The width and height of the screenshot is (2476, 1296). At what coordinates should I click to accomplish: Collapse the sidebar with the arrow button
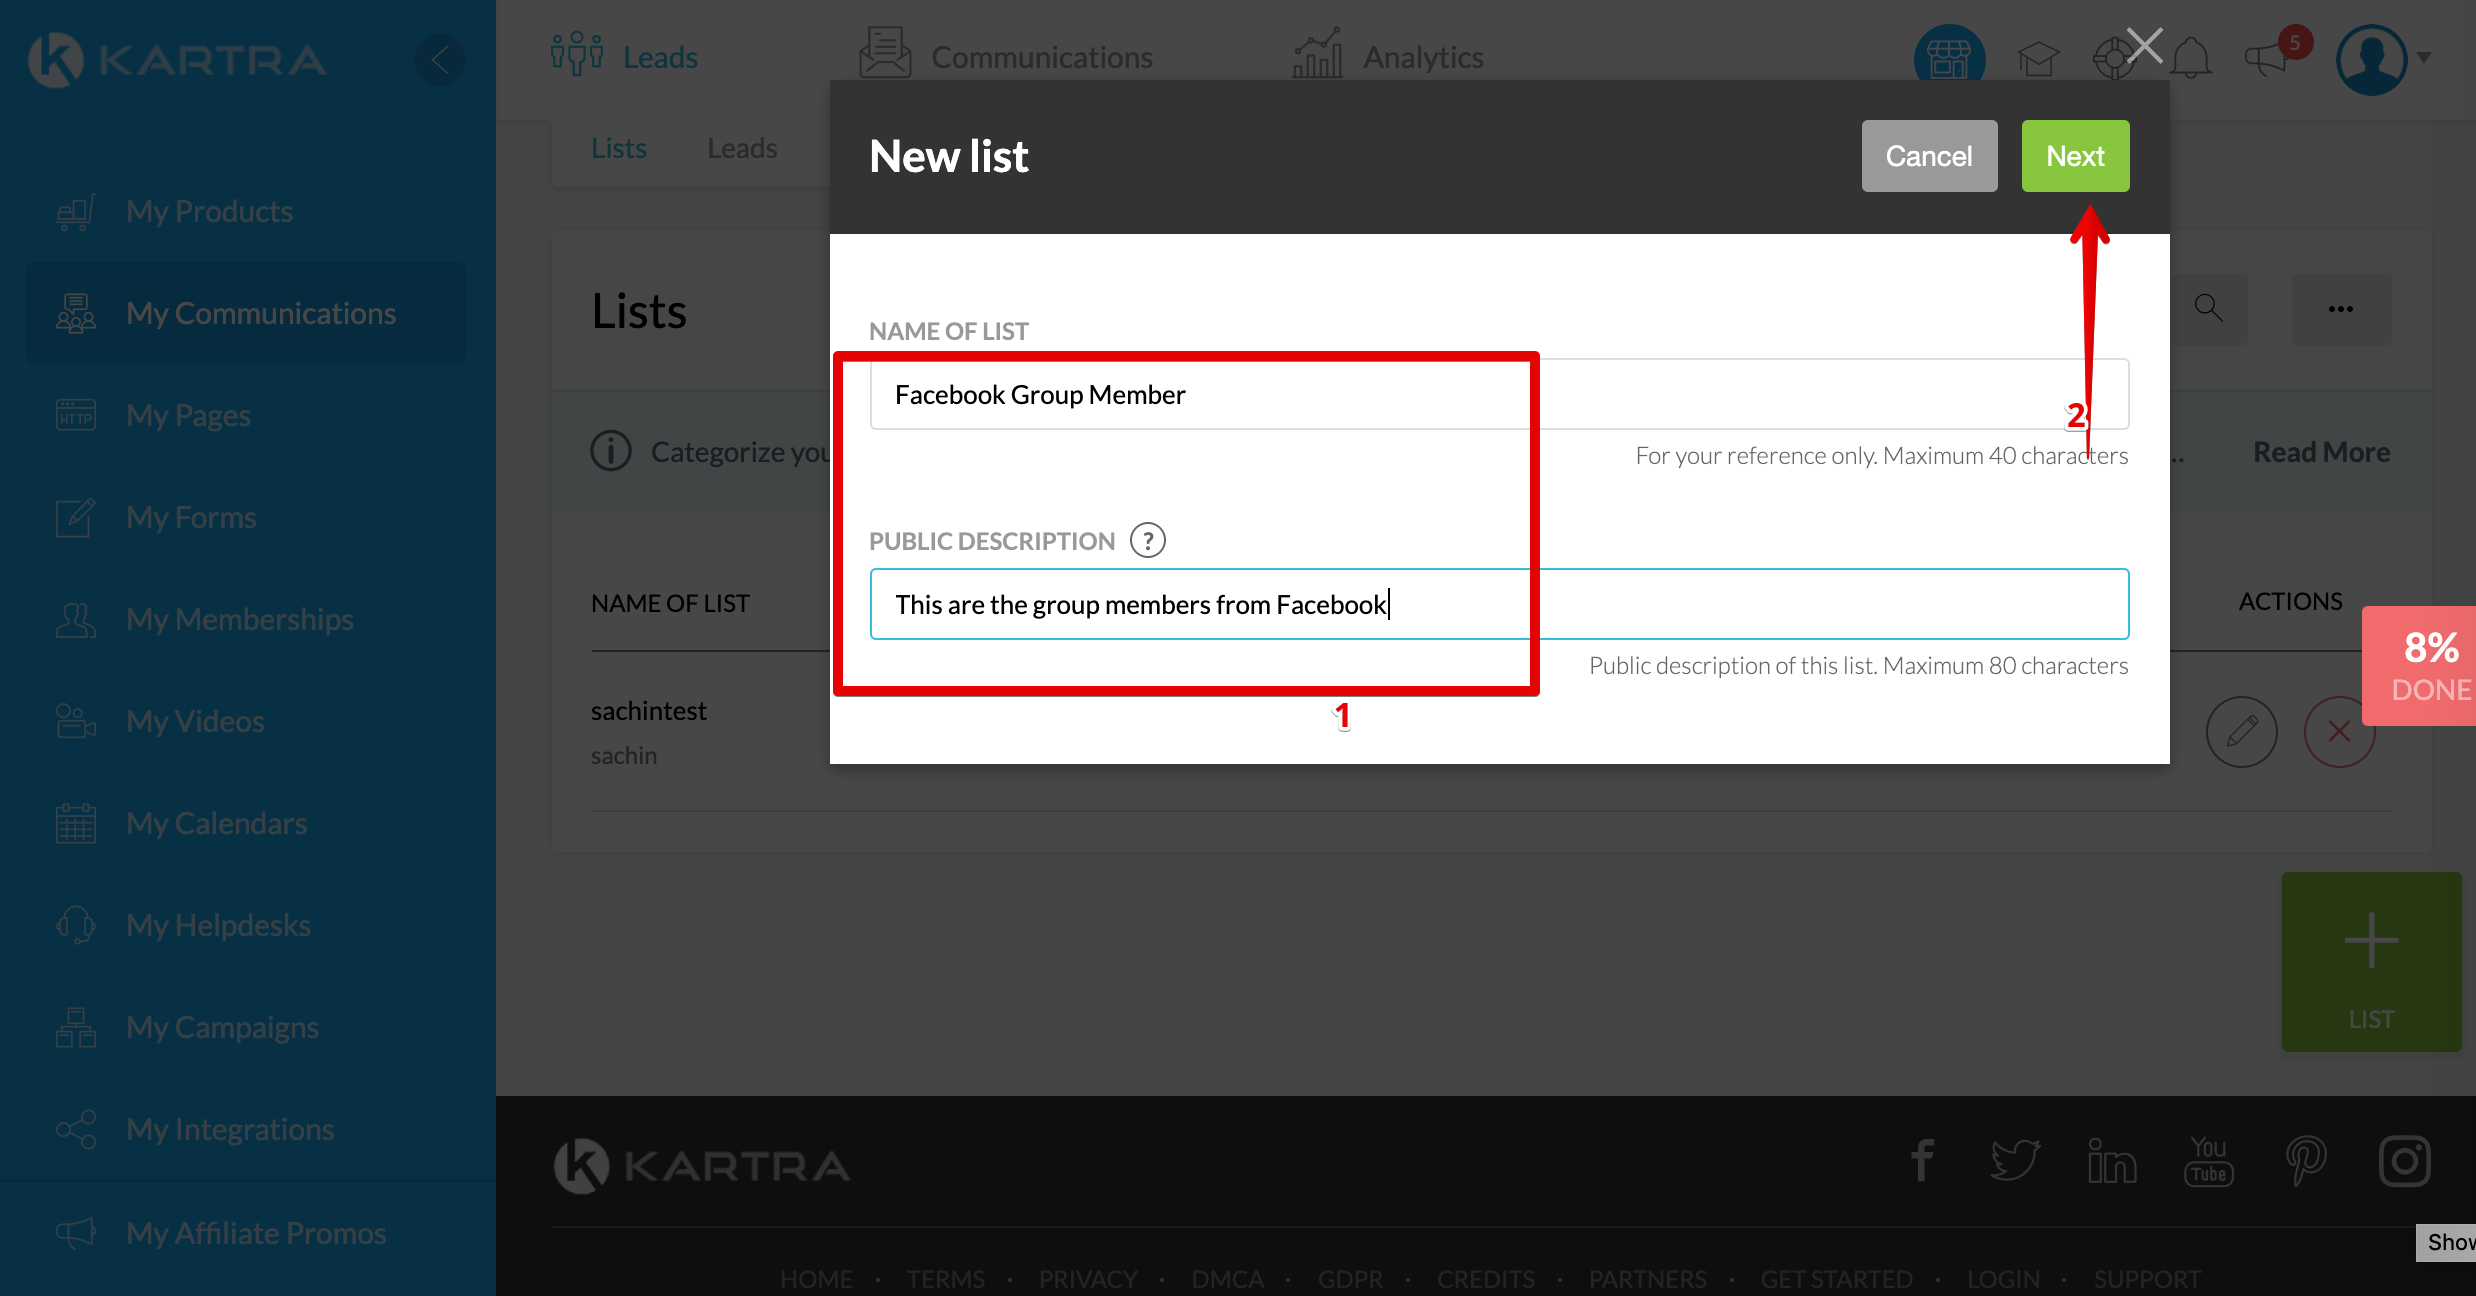tap(440, 60)
